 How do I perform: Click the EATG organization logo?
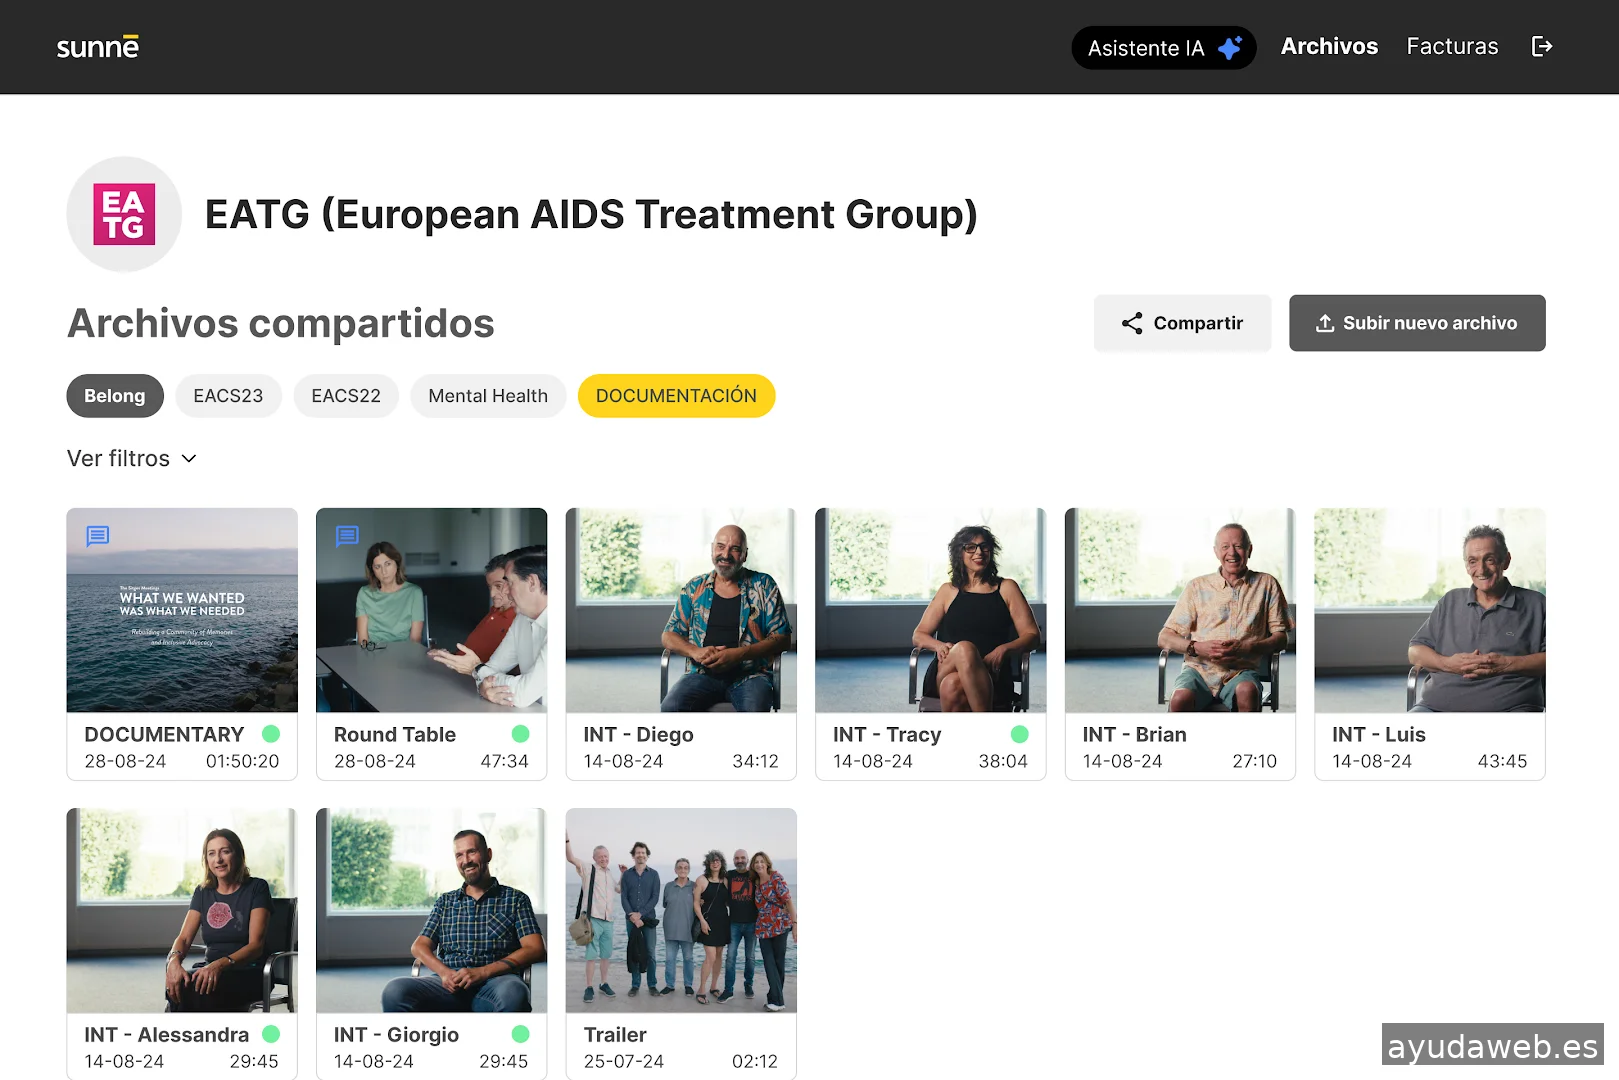tap(124, 214)
